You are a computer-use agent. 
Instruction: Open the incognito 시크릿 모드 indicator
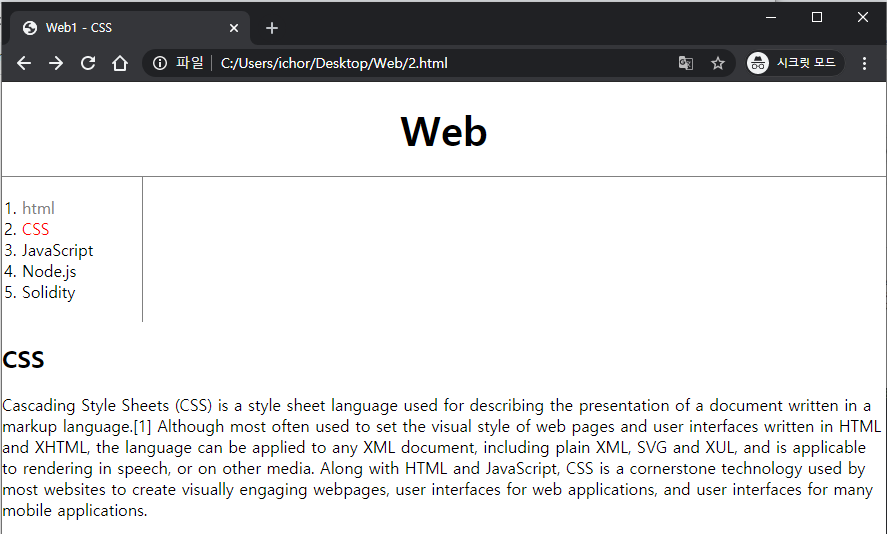click(x=794, y=63)
